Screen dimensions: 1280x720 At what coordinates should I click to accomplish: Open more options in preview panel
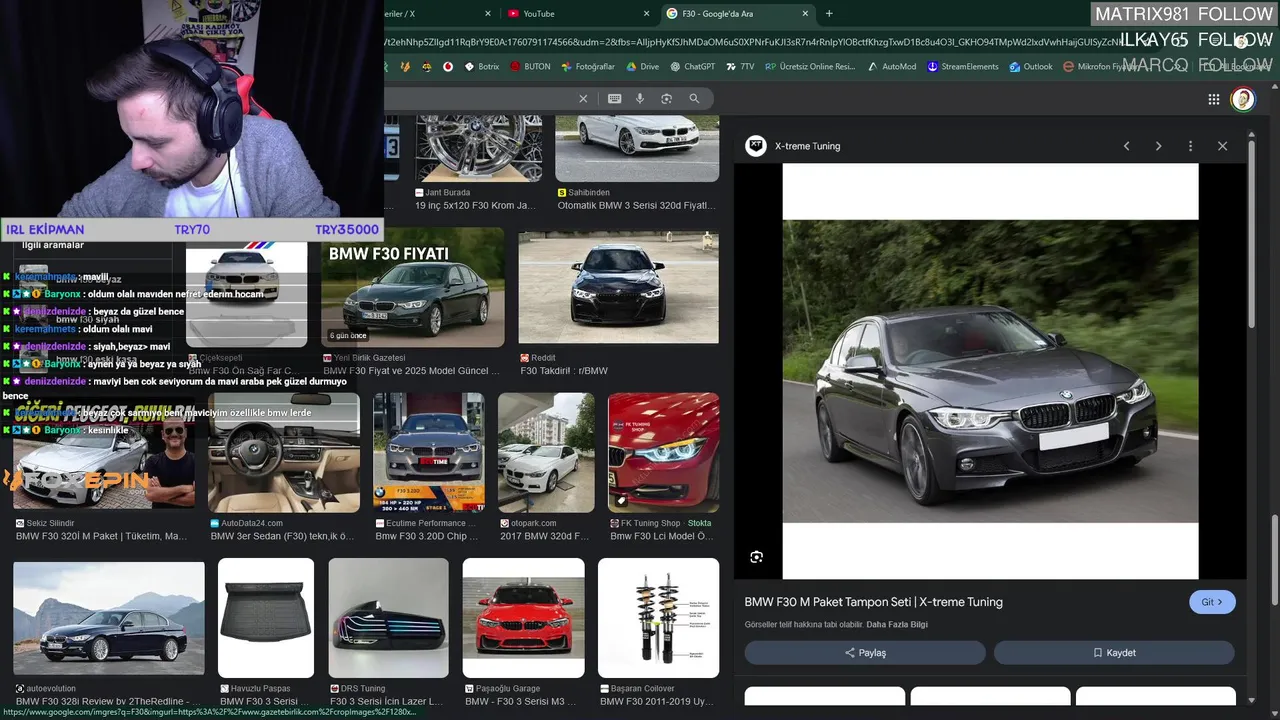(x=1190, y=146)
